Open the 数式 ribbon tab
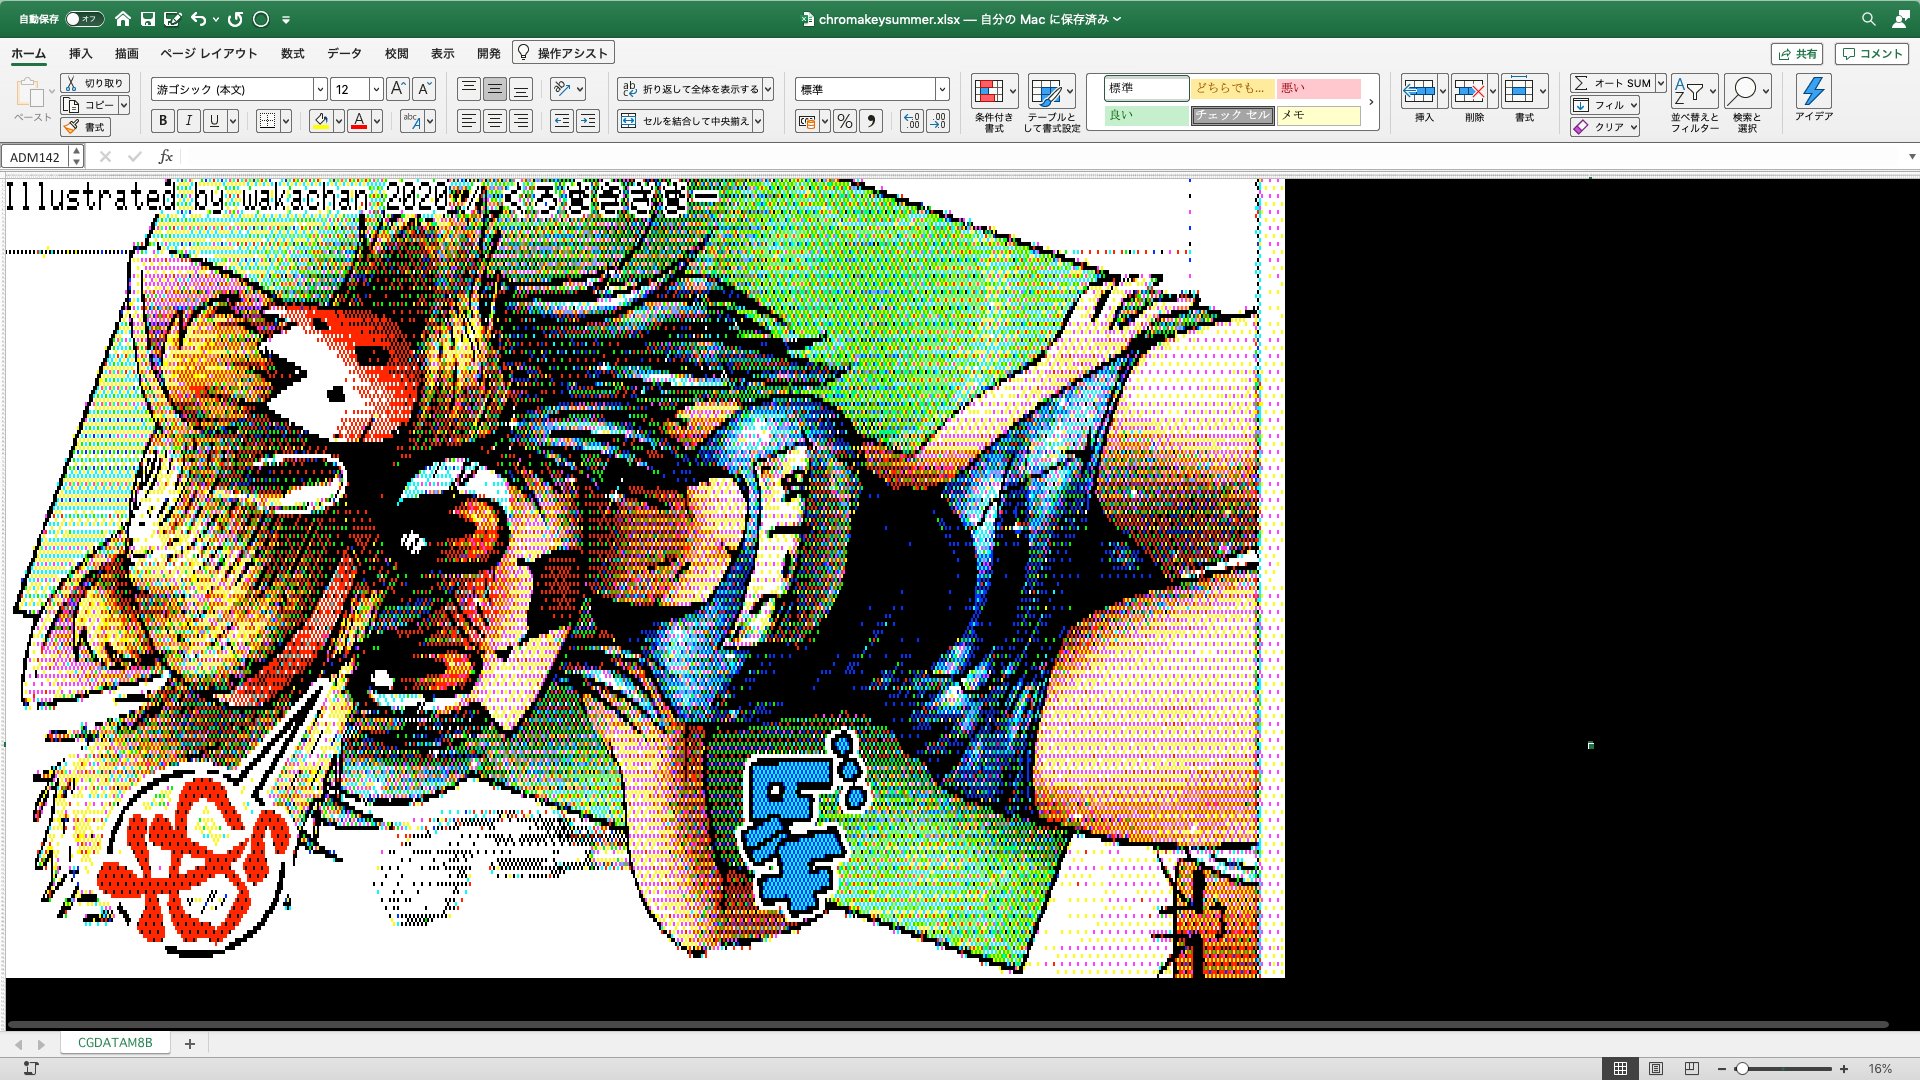1920x1080 pixels. coord(292,54)
